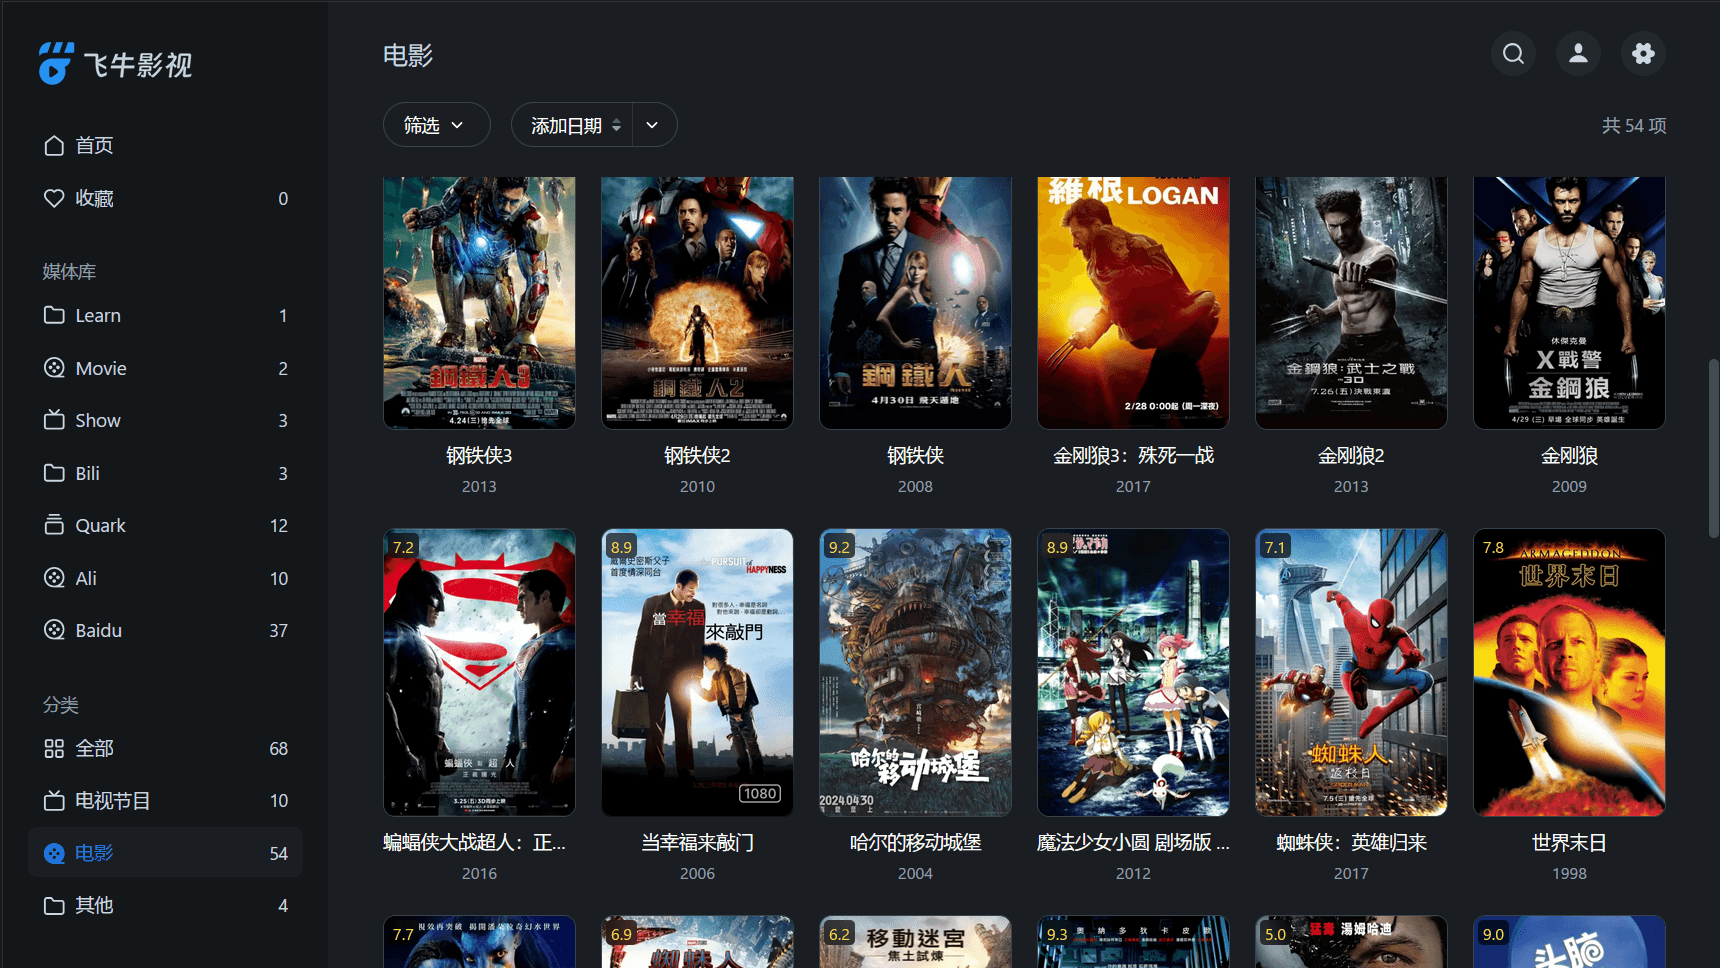
Task: Click the heart icon beside 收藏
Action: pyautogui.click(x=54, y=199)
